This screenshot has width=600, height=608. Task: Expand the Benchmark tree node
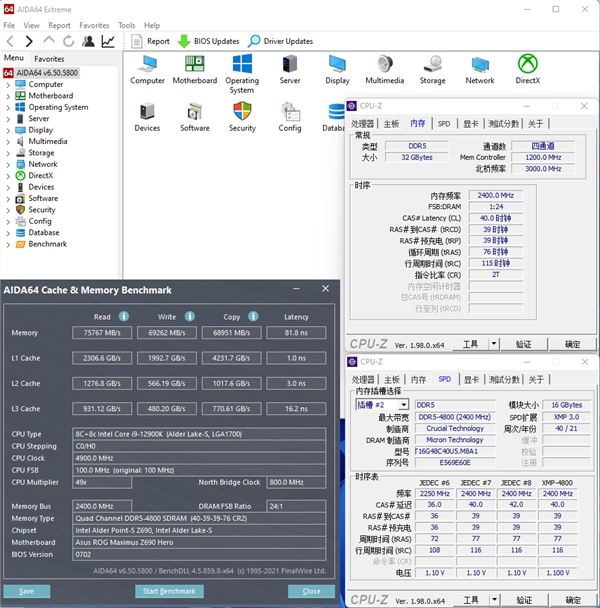coord(8,244)
